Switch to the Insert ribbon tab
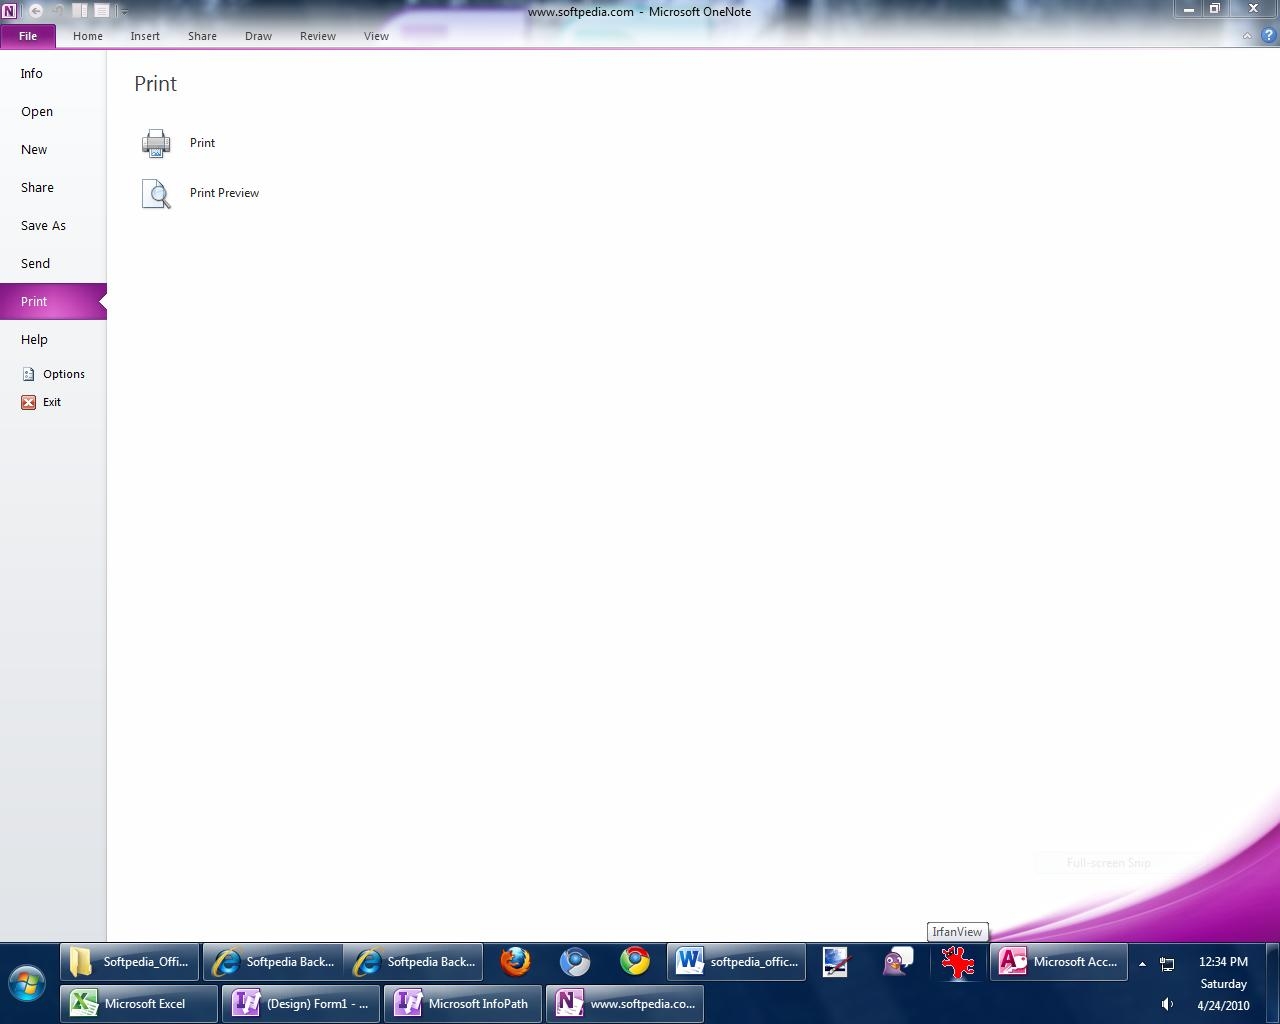The image size is (1280, 1024). pos(145,36)
